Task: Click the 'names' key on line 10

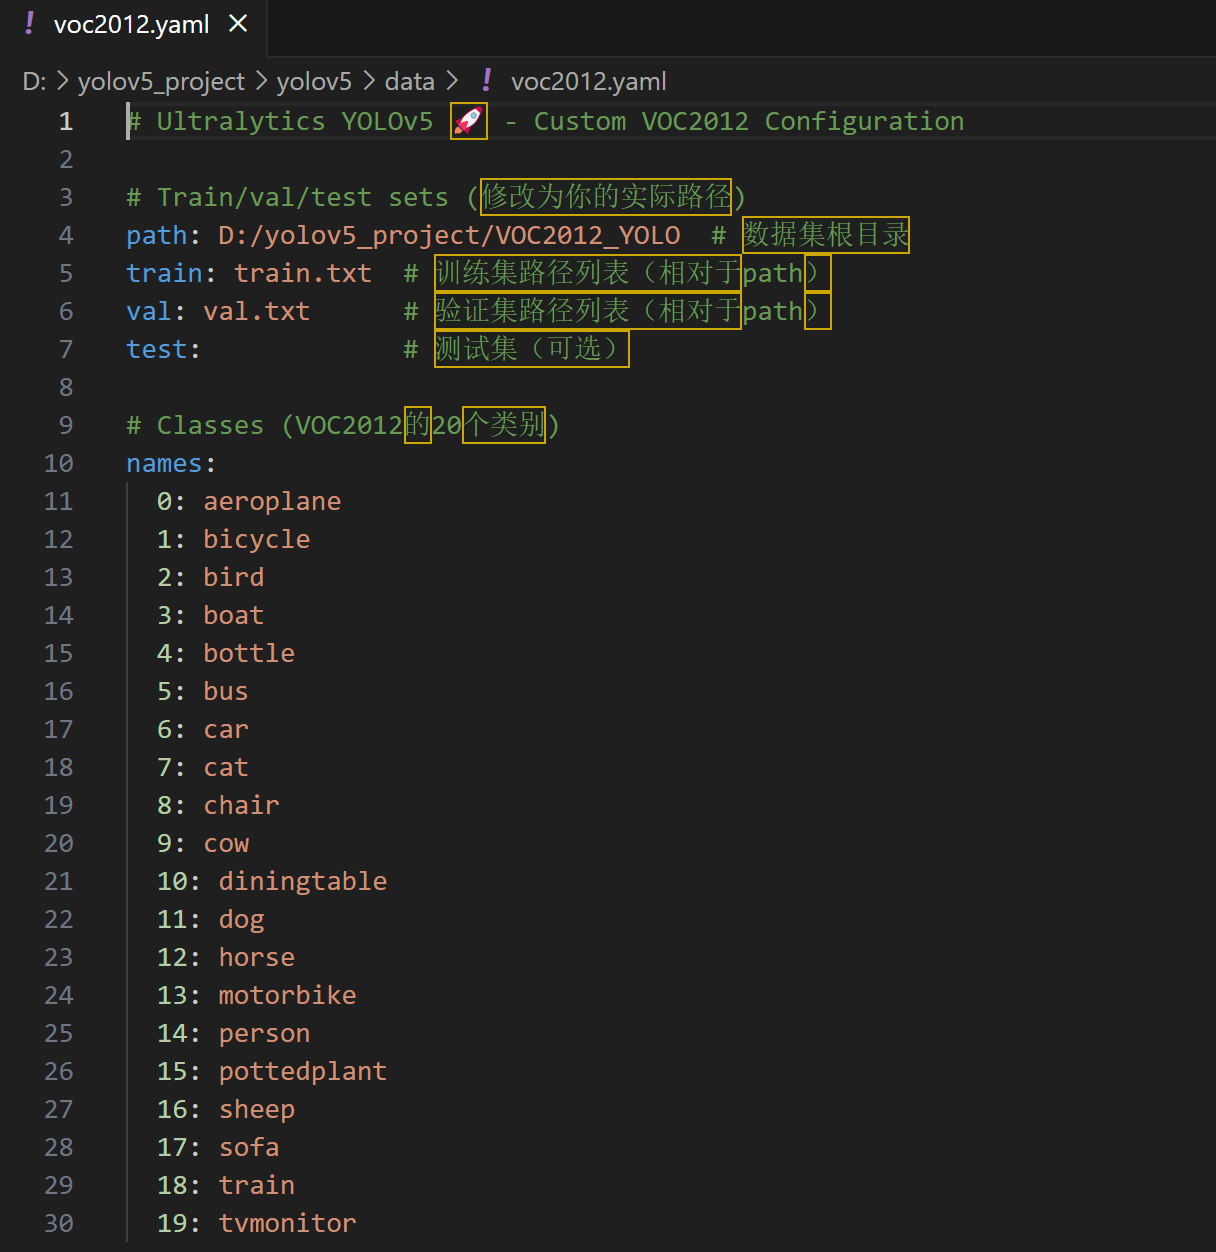Action: tap(164, 464)
